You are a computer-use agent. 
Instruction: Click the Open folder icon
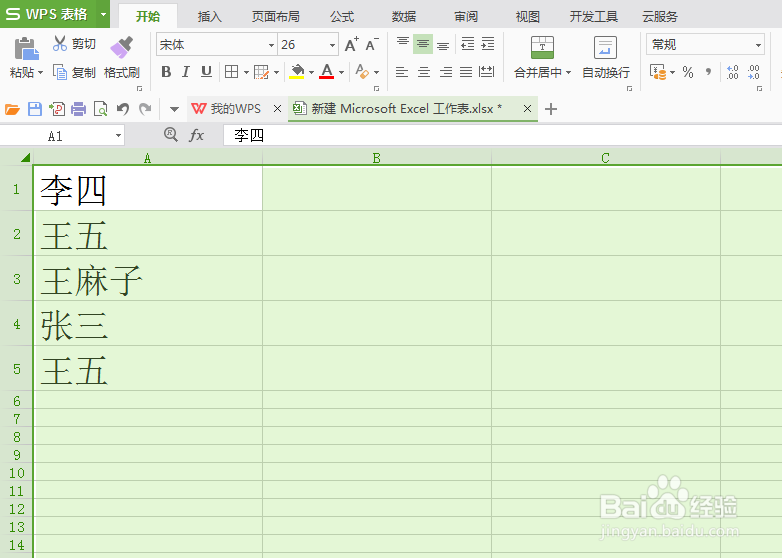[12, 109]
